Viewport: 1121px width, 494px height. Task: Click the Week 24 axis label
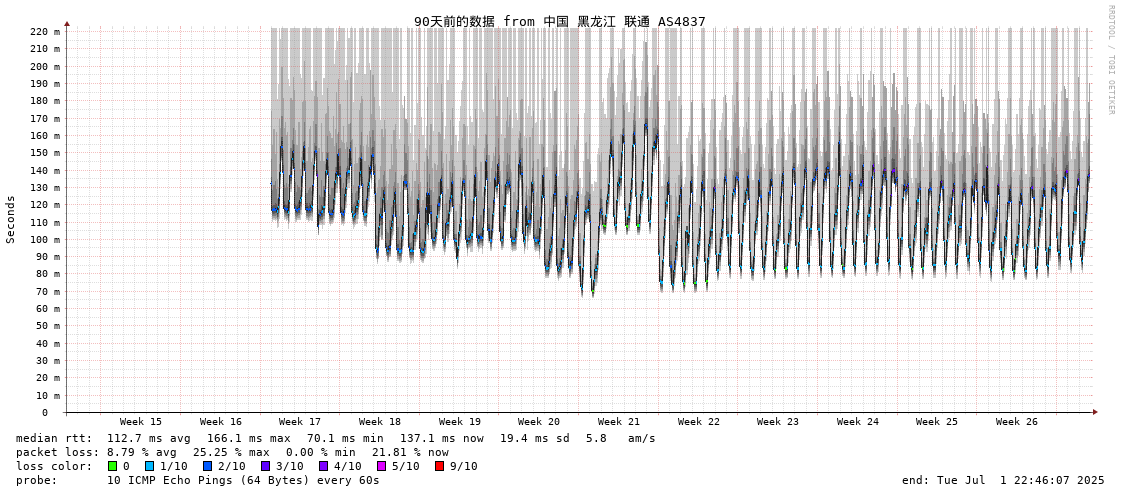coord(858,422)
